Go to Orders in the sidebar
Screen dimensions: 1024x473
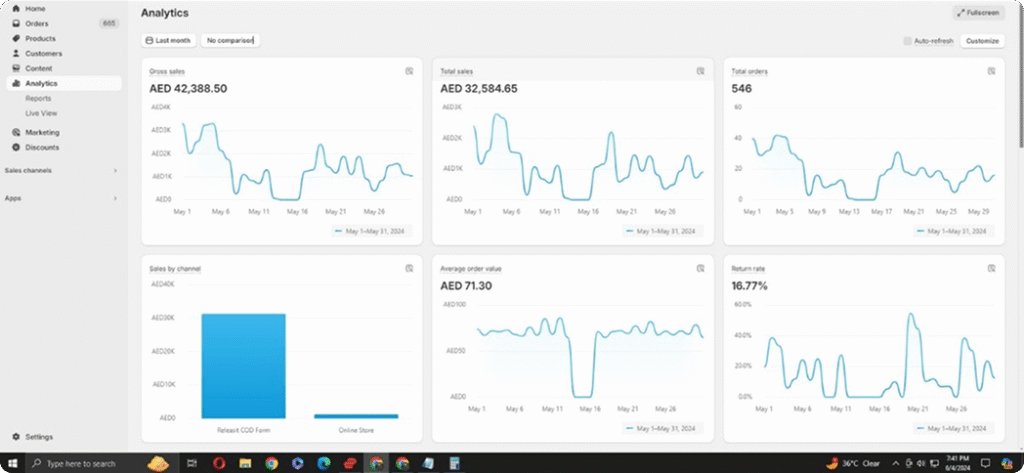tap(37, 23)
